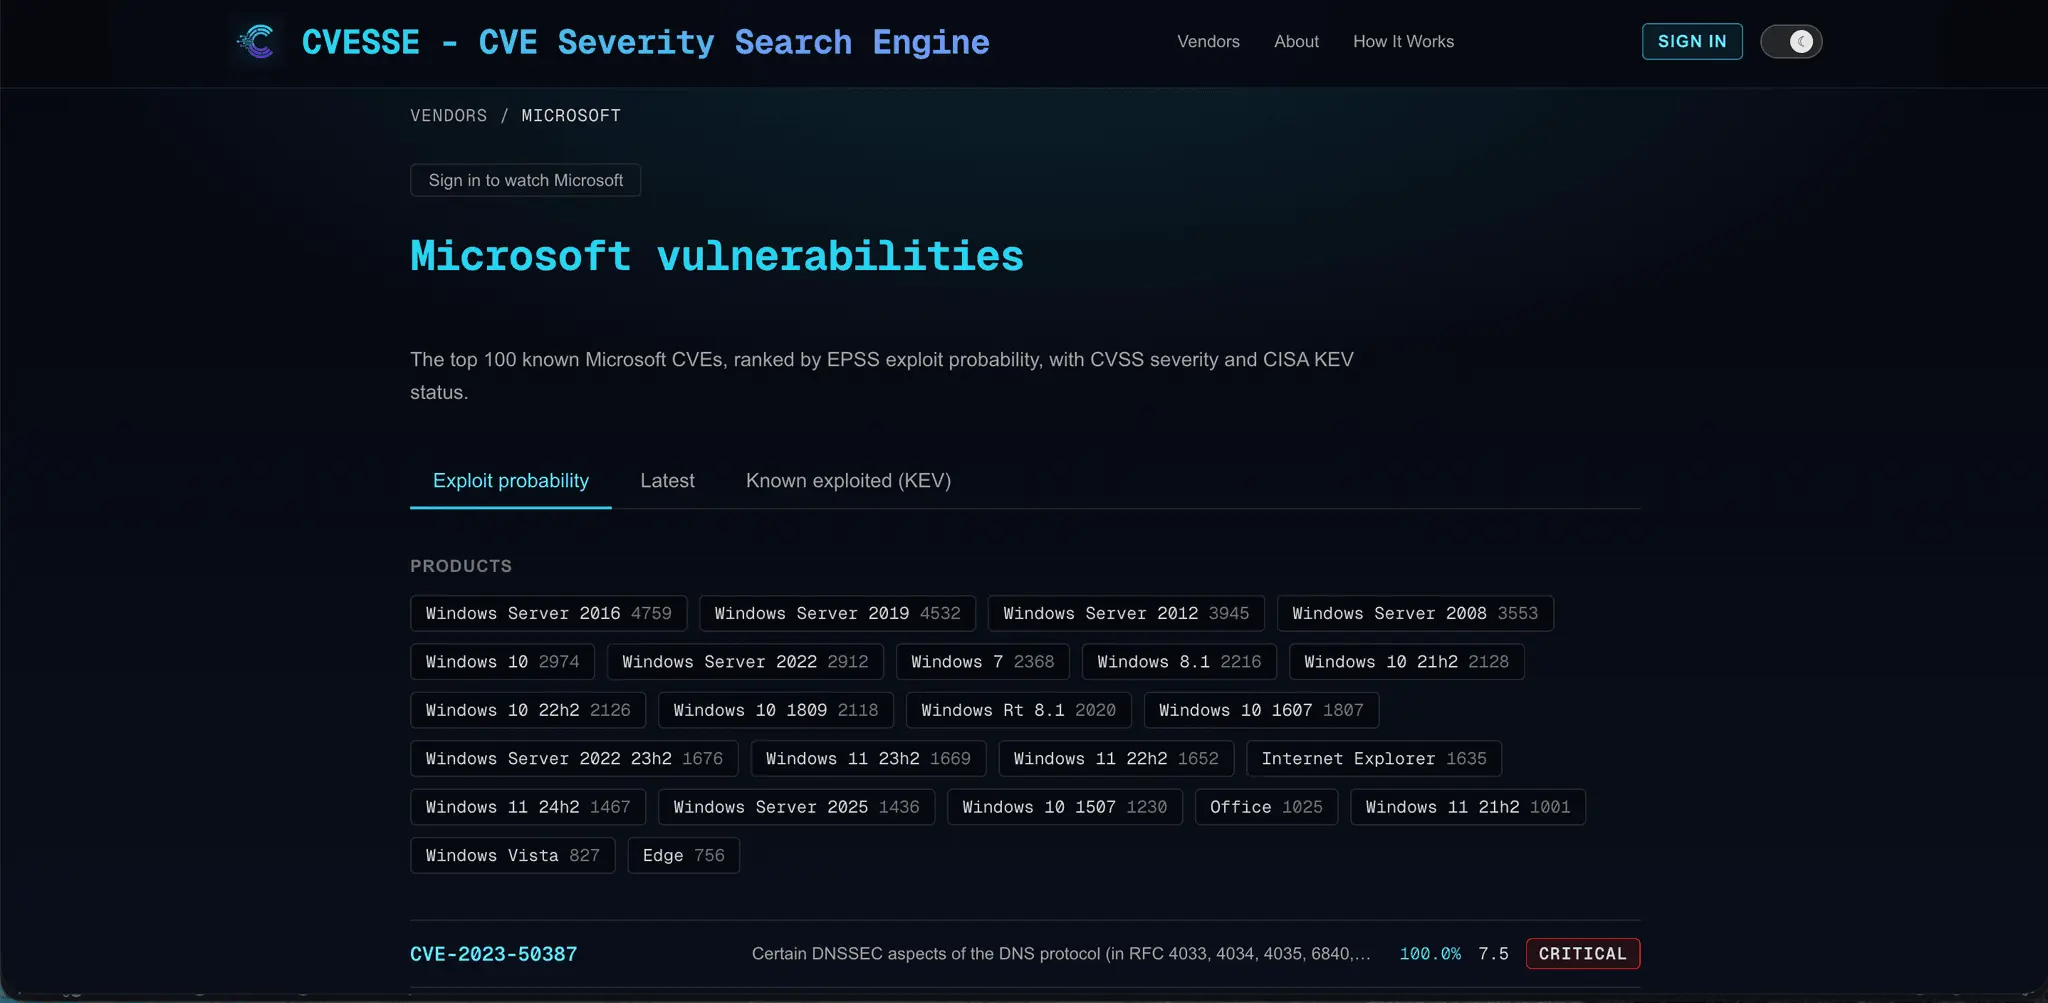Open CVE-2023-50387 details
The image size is (2048, 1003).
[x=493, y=954]
